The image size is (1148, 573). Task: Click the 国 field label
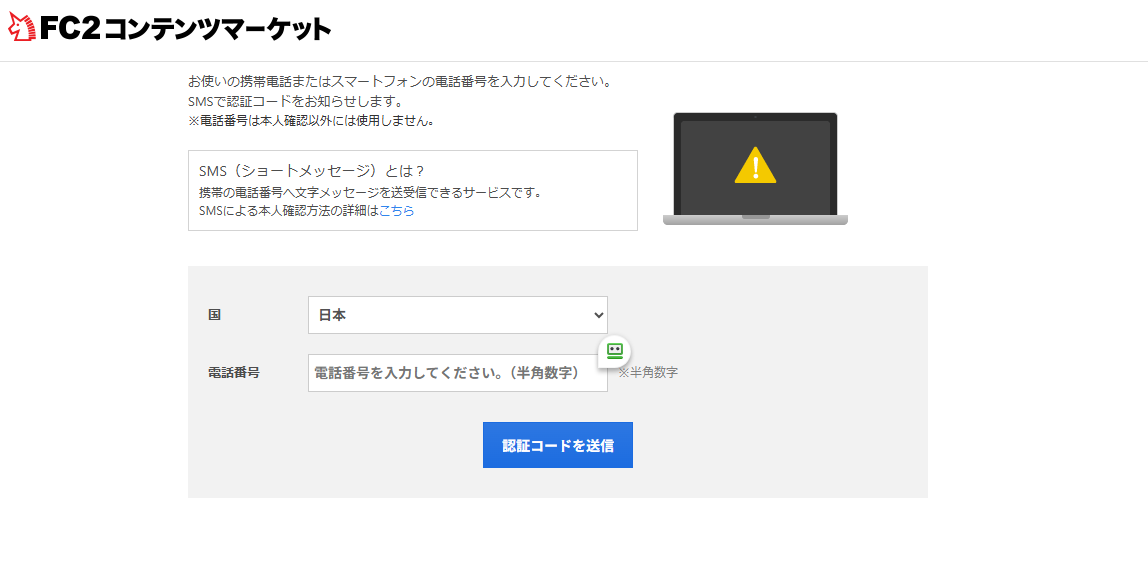[214, 315]
